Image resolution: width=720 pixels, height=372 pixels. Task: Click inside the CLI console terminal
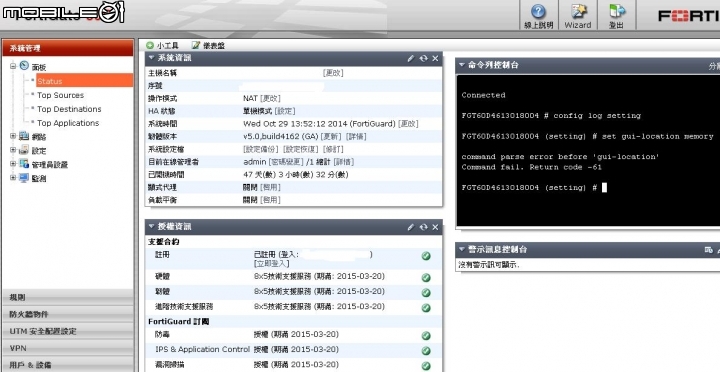coord(588,151)
